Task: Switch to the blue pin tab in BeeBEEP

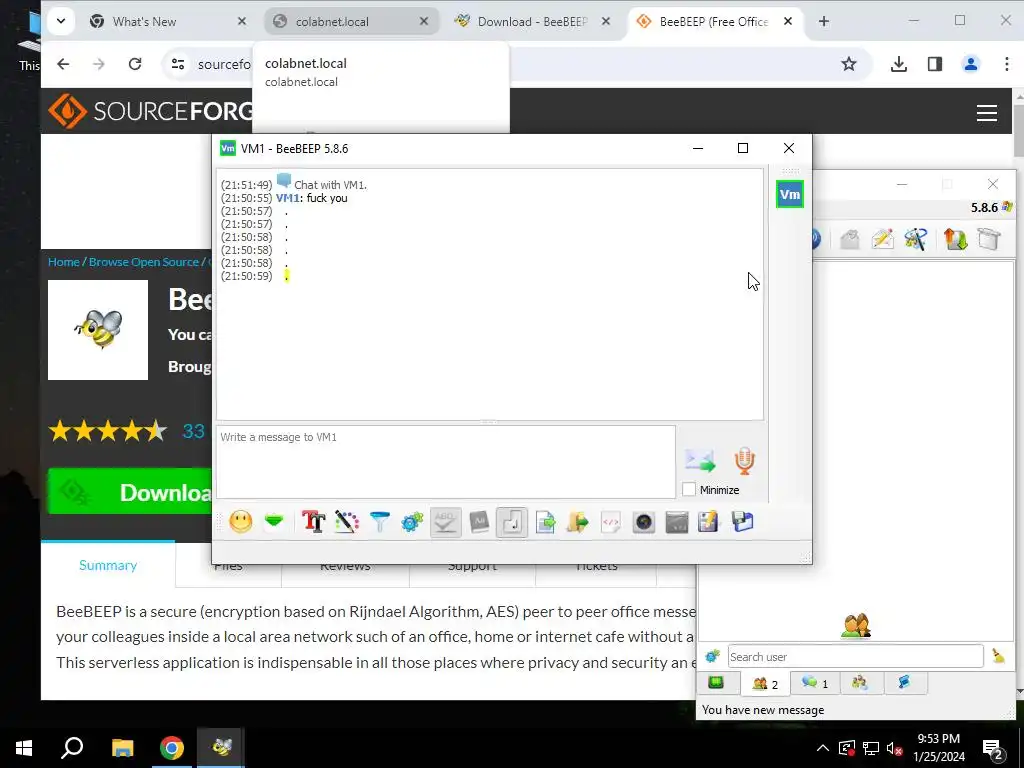Action: [x=904, y=683]
